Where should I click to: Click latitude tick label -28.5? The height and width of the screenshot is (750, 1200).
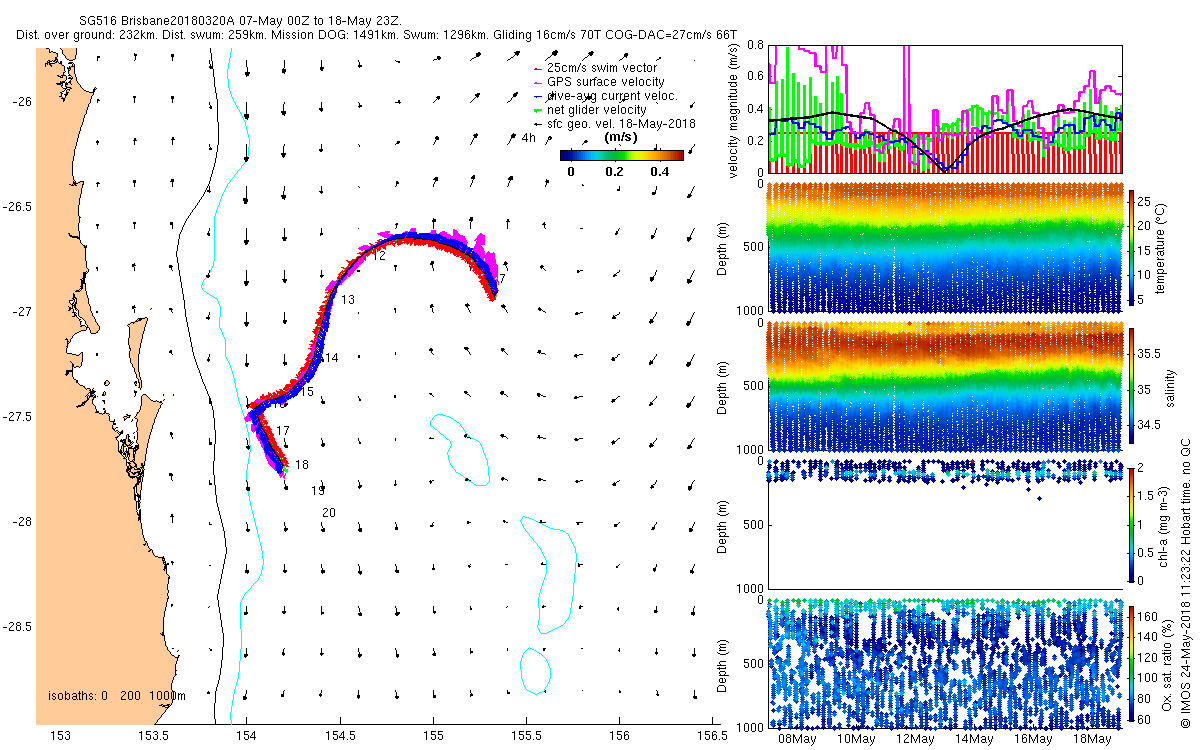click(x=17, y=627)
